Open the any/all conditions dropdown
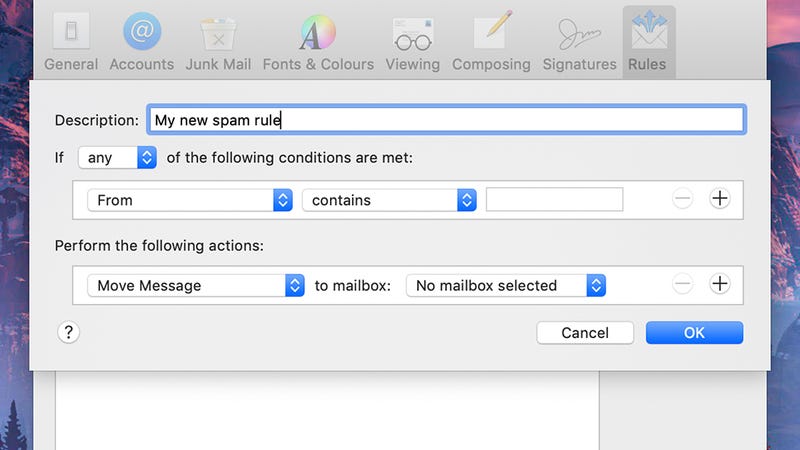The image size is (800, 450). point(117,158)
